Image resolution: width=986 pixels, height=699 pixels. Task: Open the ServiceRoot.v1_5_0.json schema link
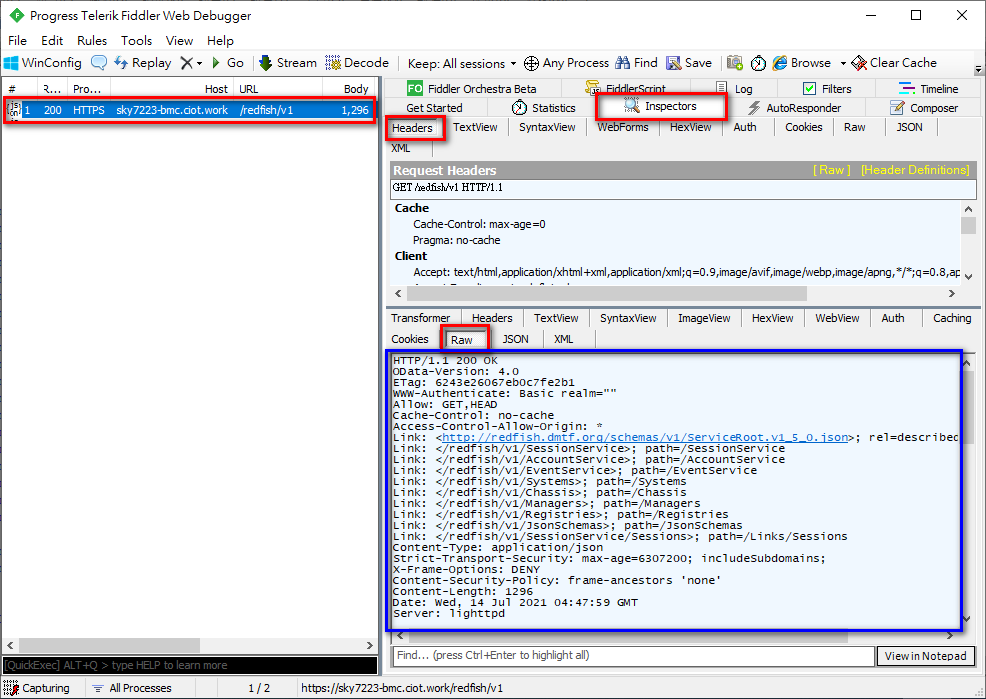pyautogui.click(x=645, y=437)
